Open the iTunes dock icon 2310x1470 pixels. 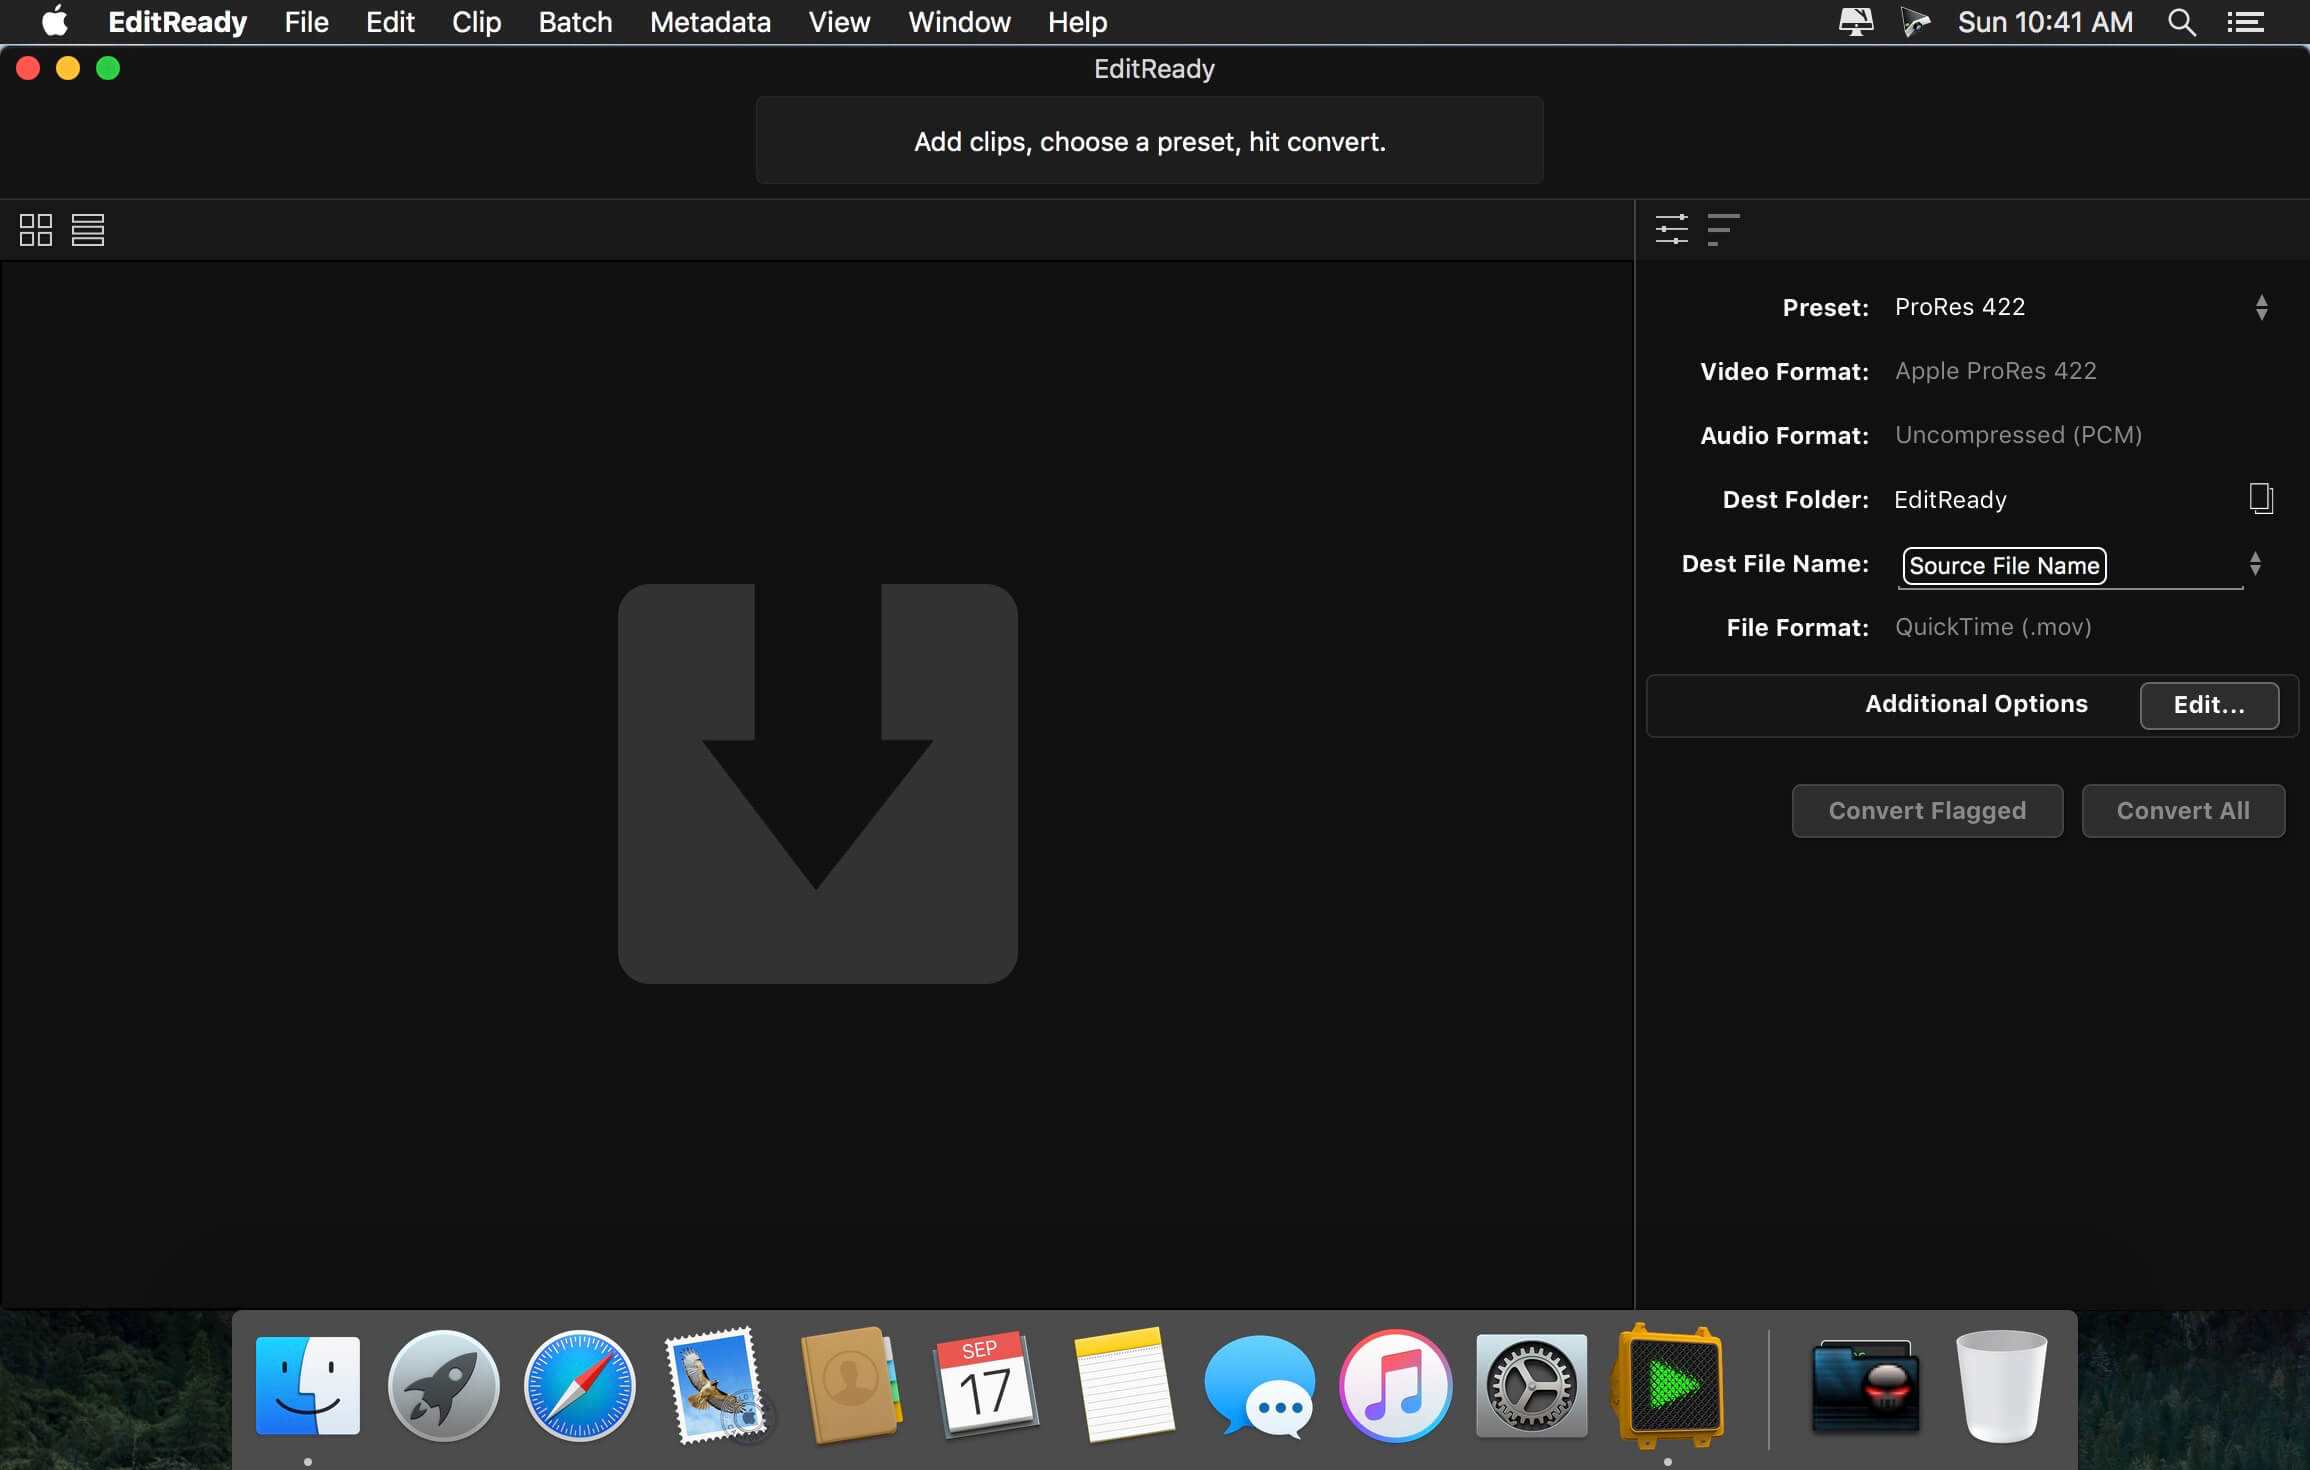1395,1386
